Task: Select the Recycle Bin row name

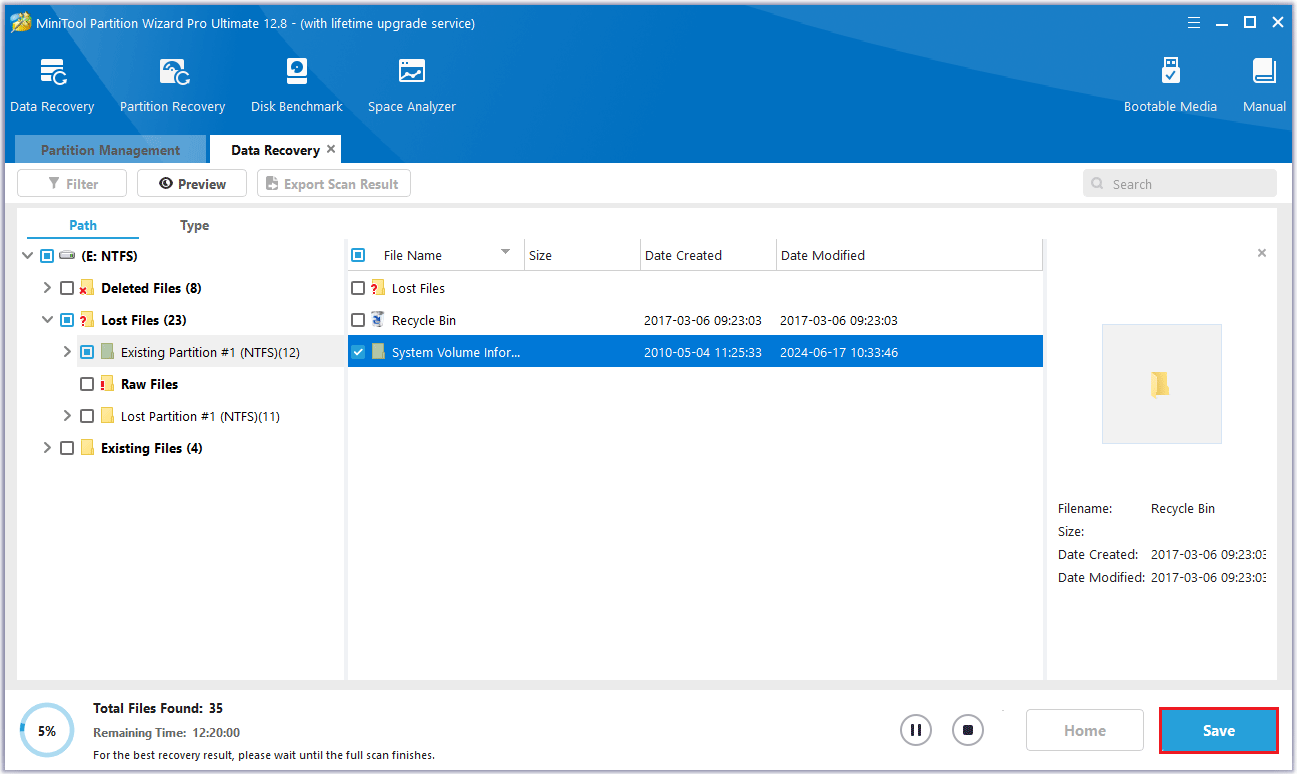Action: coord(424,320)
